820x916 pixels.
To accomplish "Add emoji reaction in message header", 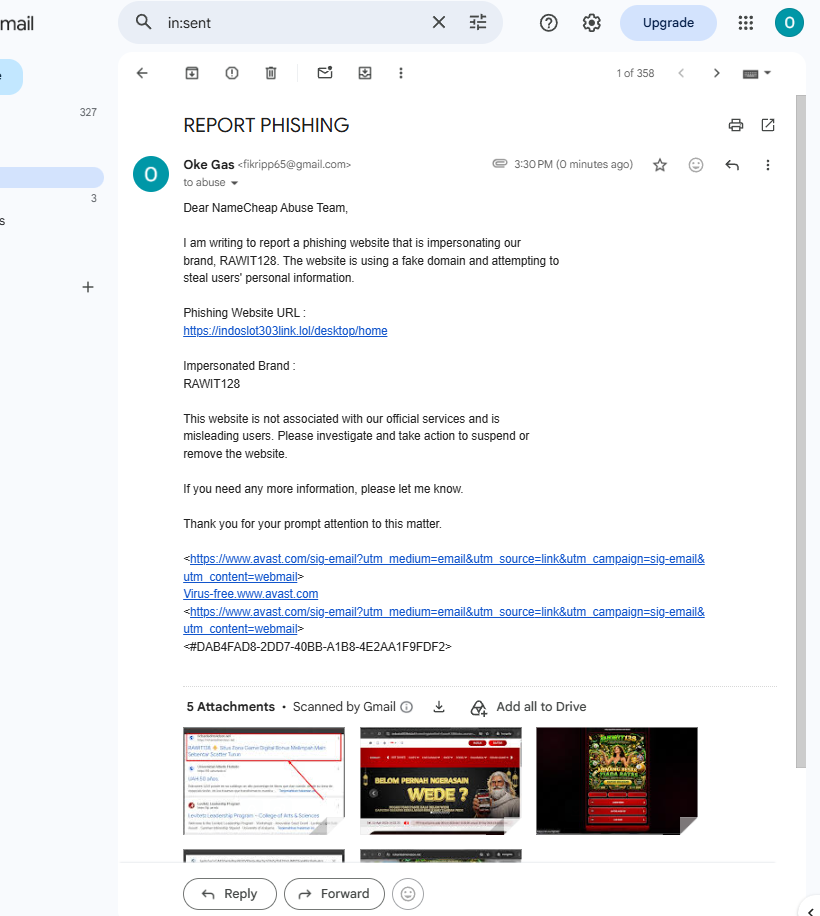I will 696,165.
